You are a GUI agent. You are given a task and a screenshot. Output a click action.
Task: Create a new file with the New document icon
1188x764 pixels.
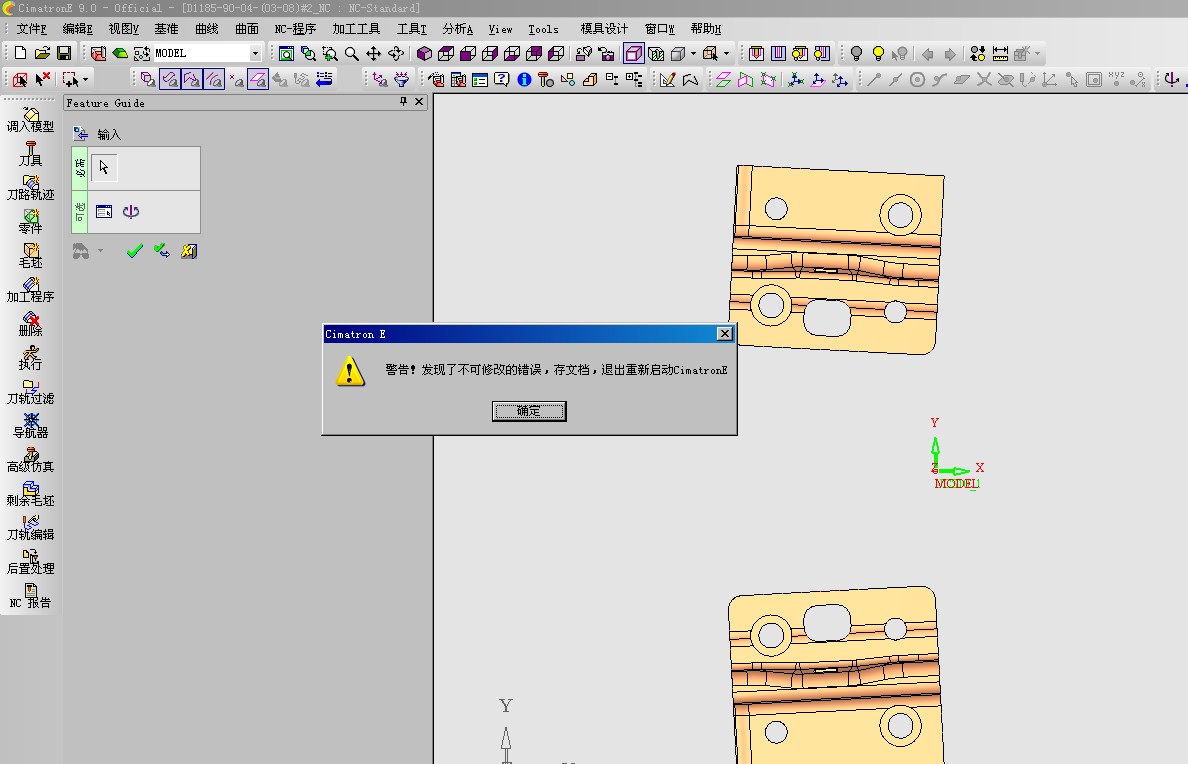point(20,53)
